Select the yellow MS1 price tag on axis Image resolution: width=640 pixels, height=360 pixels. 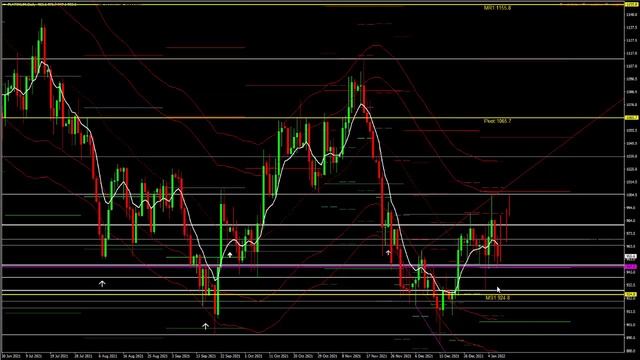(631, 294)
